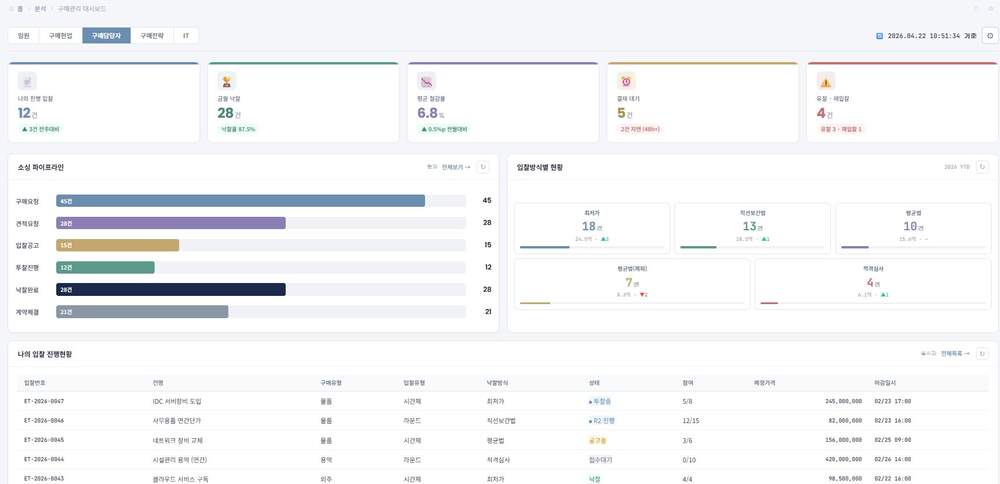Click the 02/25 09:00 deadline cell
The image size is (1000, 484).
tap(892, 440)
